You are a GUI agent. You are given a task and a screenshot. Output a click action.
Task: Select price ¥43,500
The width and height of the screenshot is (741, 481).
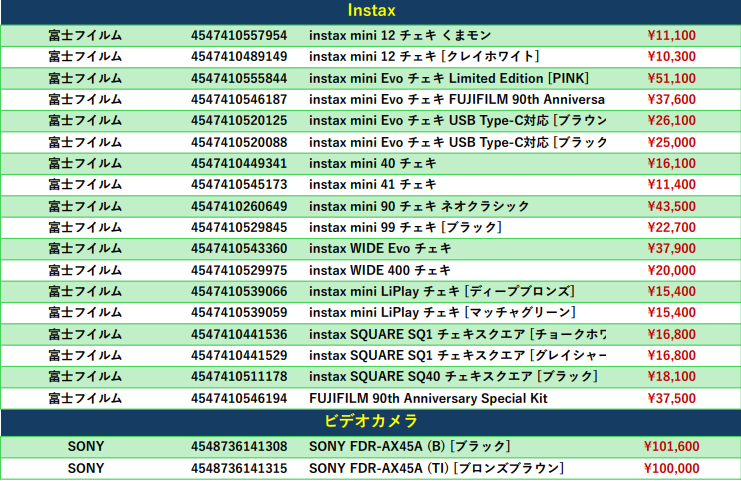click(x=672, y=206)
